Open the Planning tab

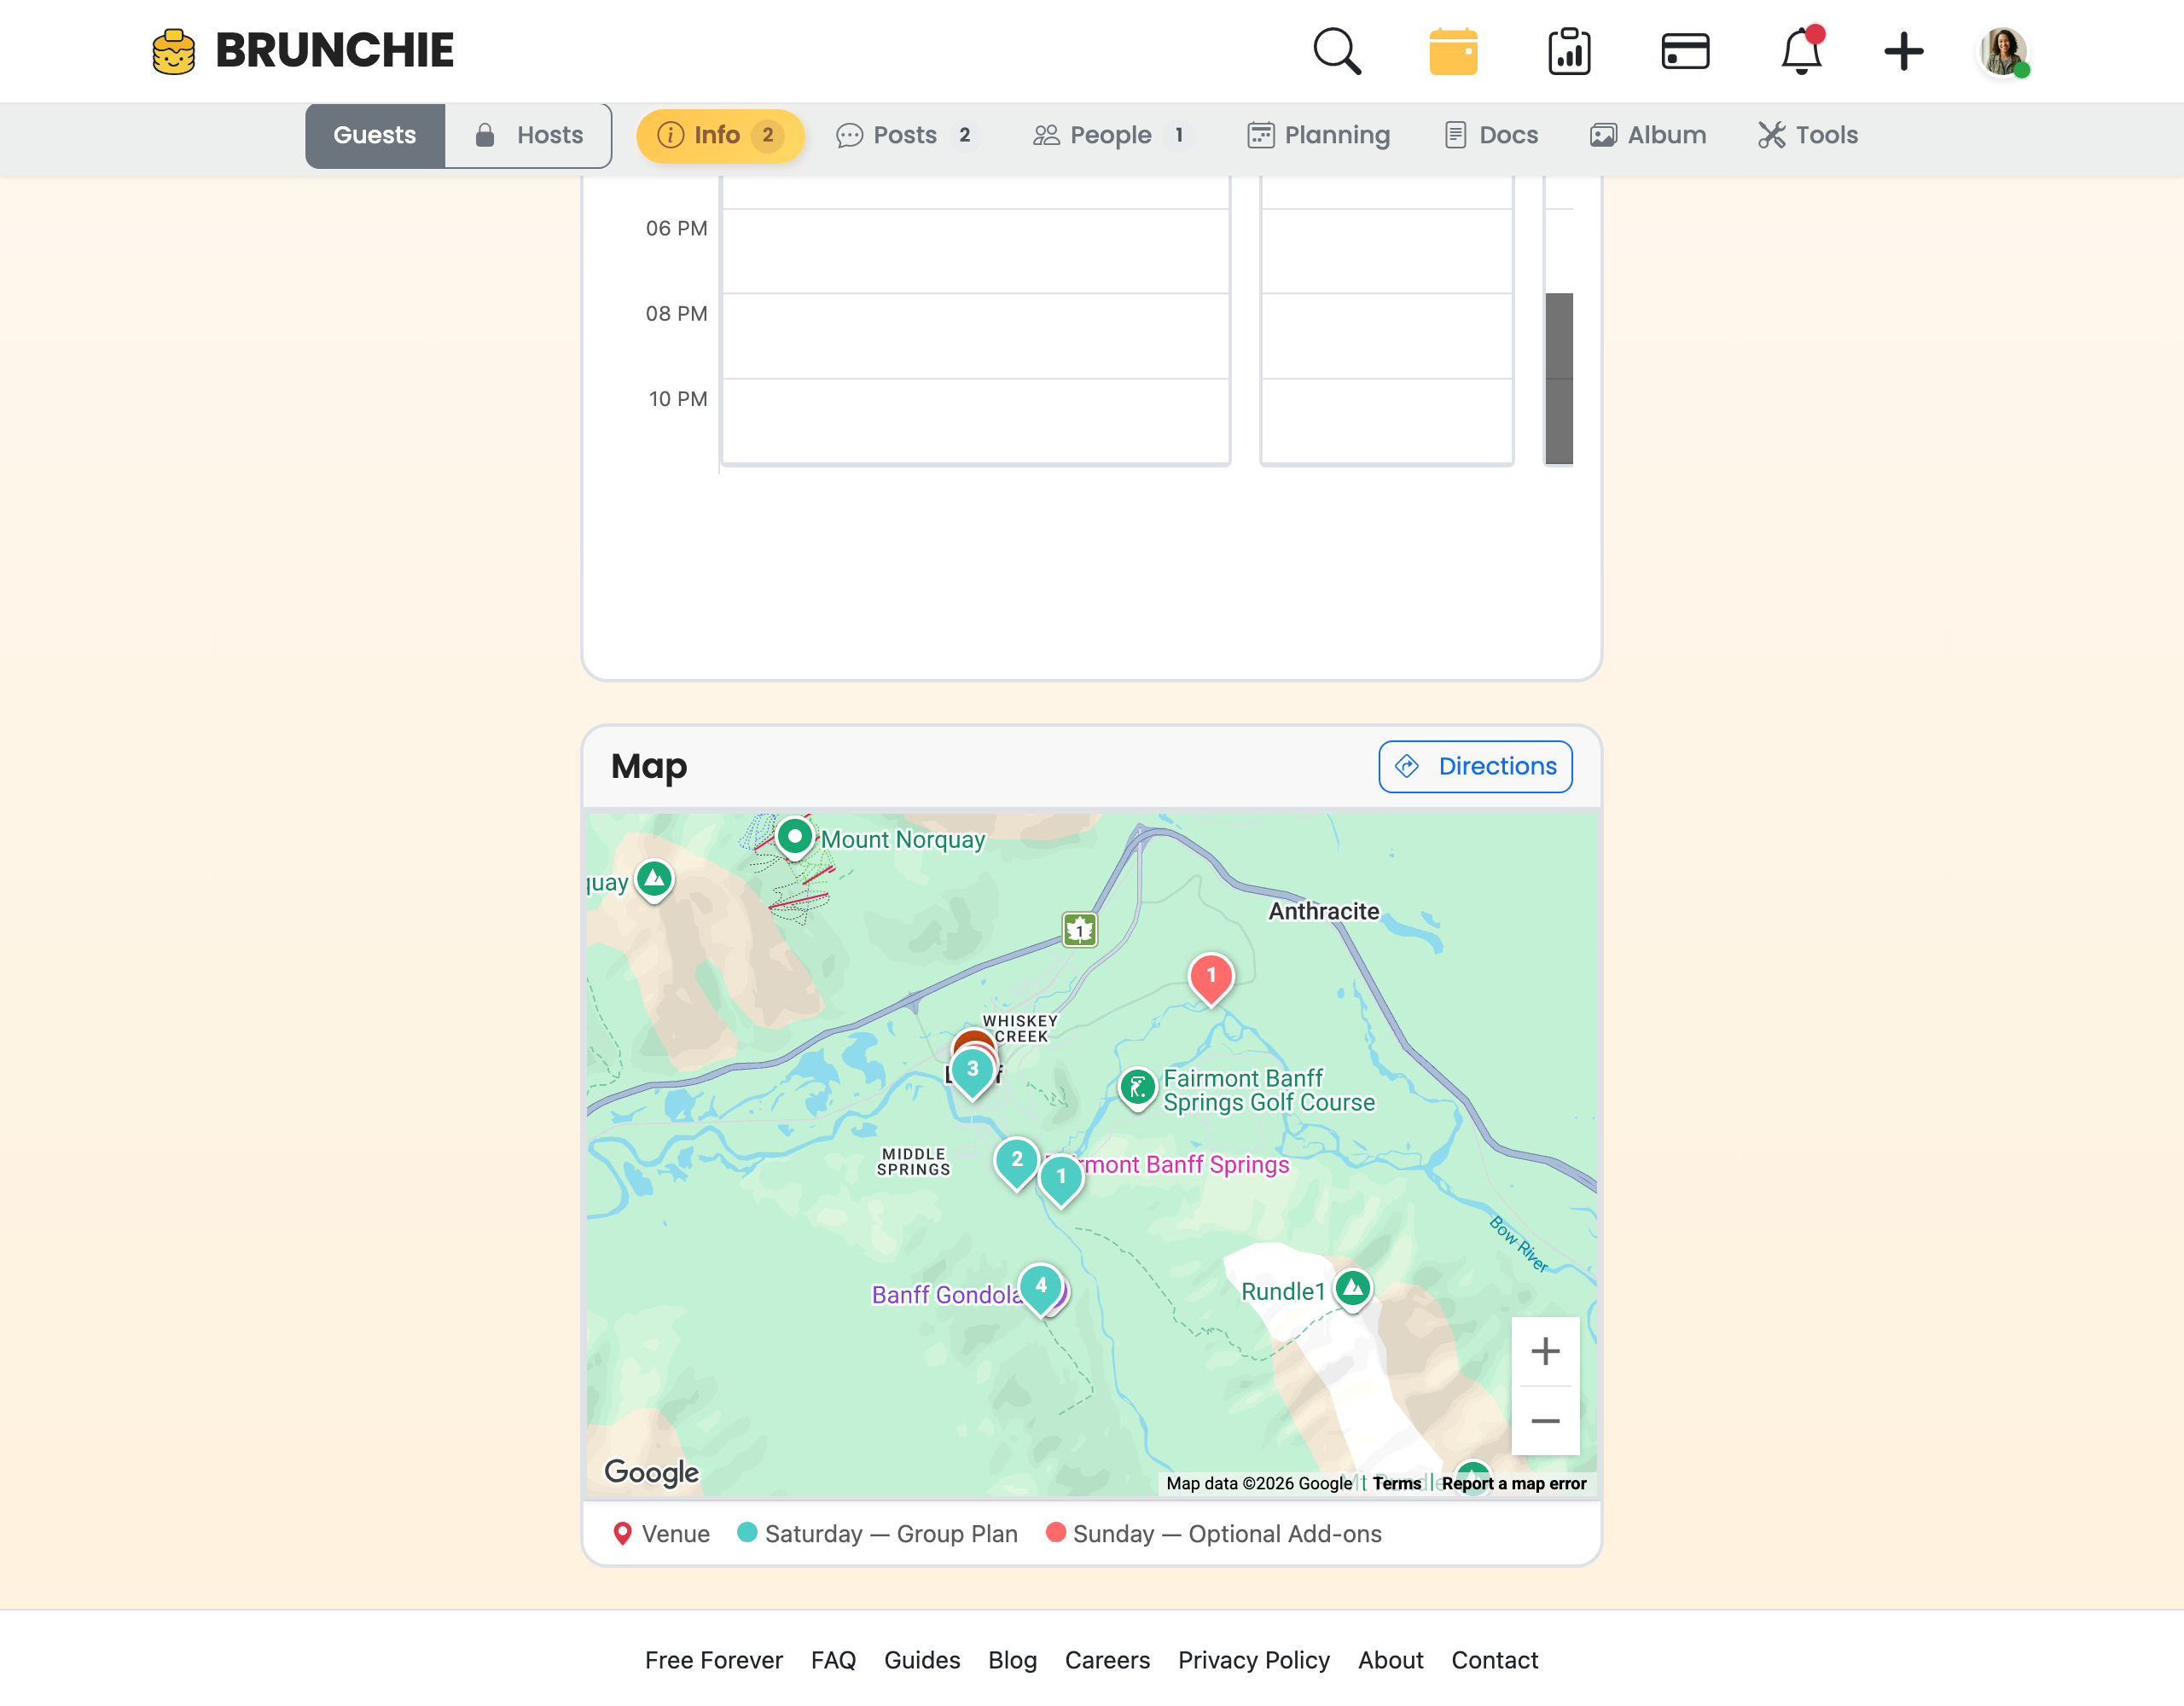point(1318,135)
